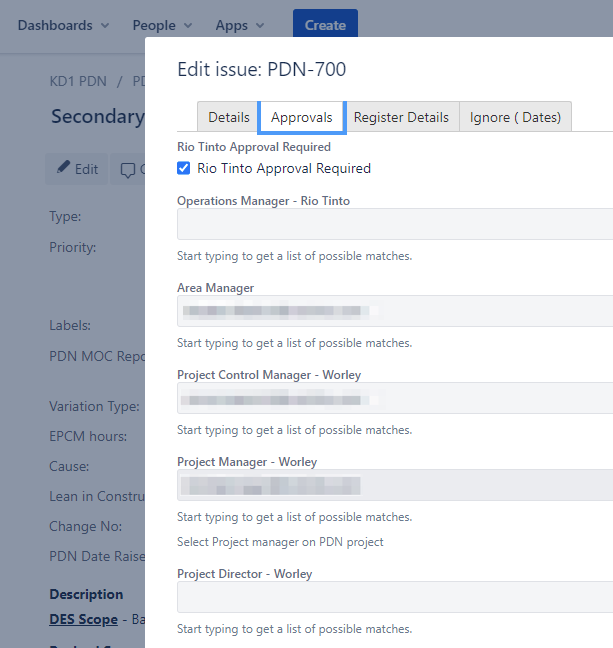The image size is (613, 648).
Task: Switch to the Details tab
Action: [x=229, y=117]
